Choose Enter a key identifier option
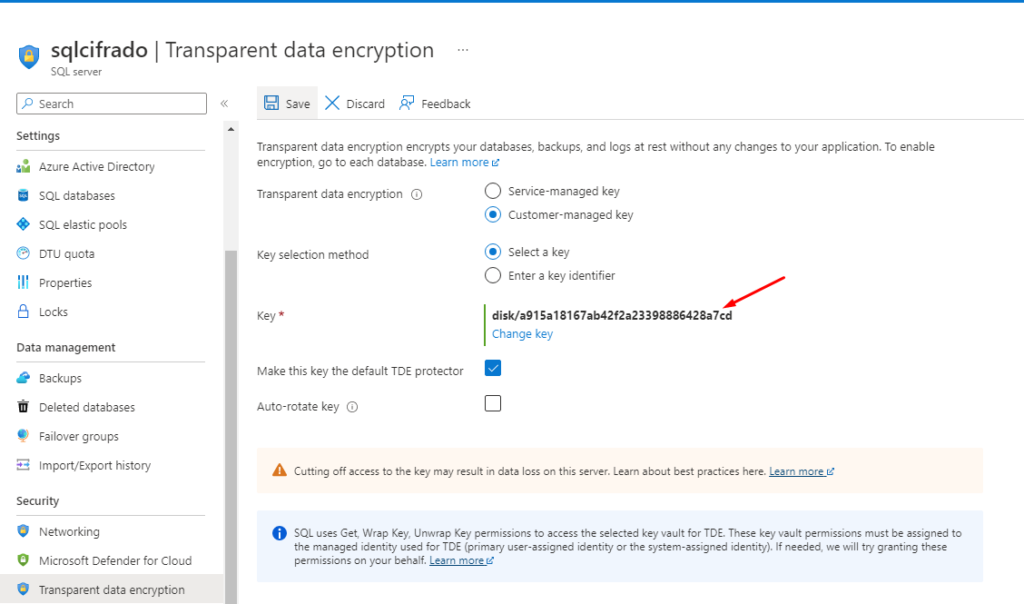 coord(492,276)
